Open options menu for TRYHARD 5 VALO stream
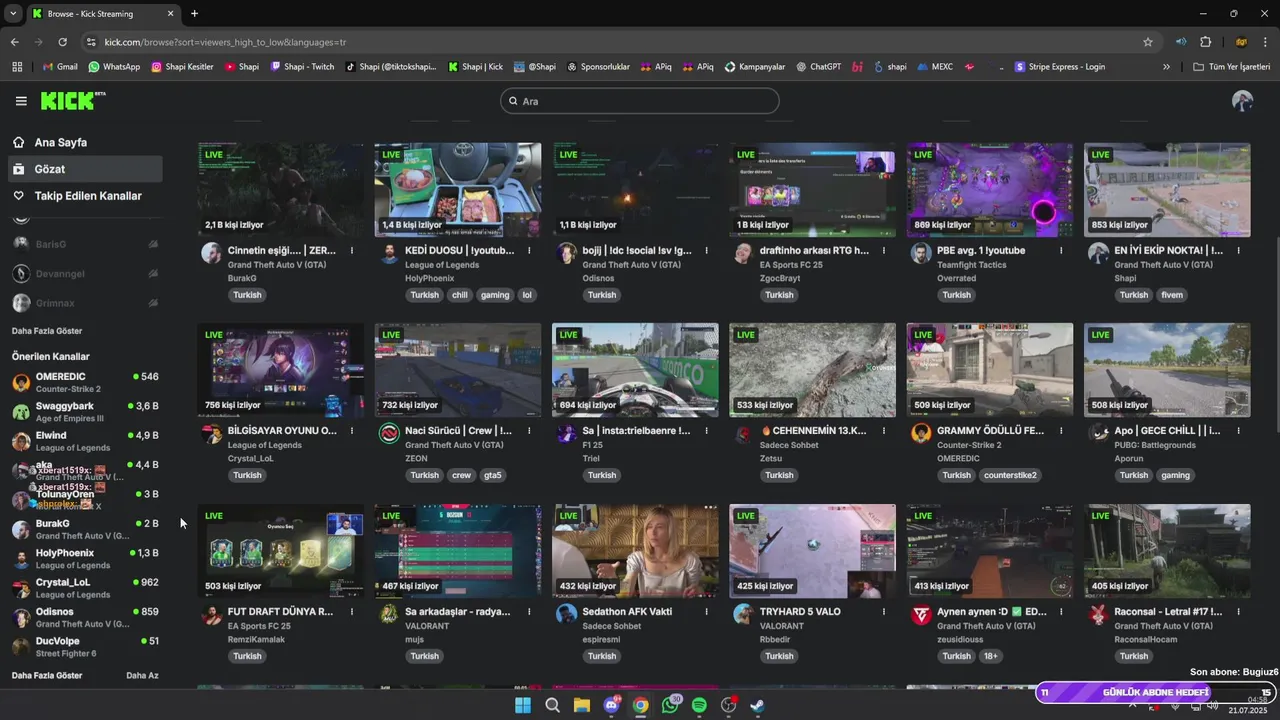Viewport: 1280px width, 720px height. (884, 611)
